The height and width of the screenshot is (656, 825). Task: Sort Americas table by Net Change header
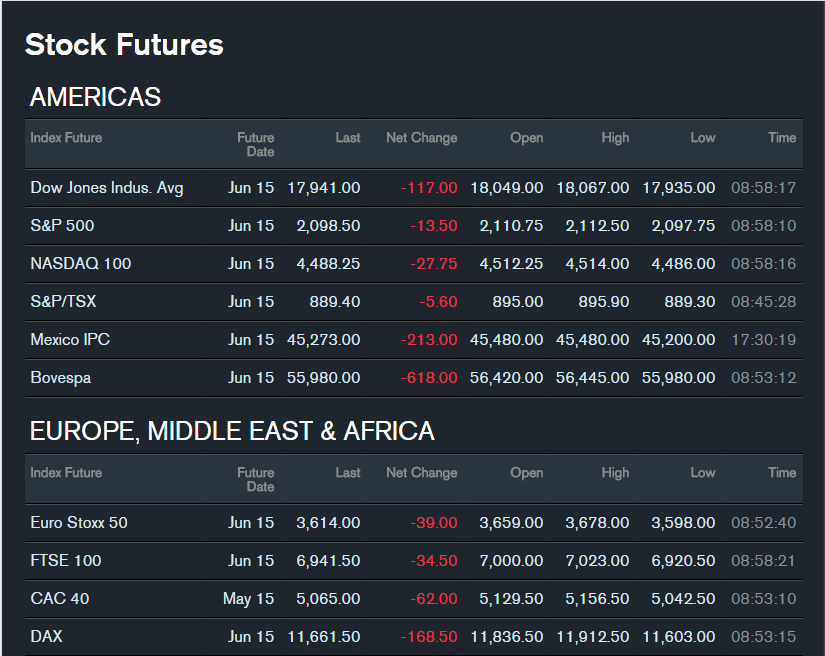pos(421,138)
